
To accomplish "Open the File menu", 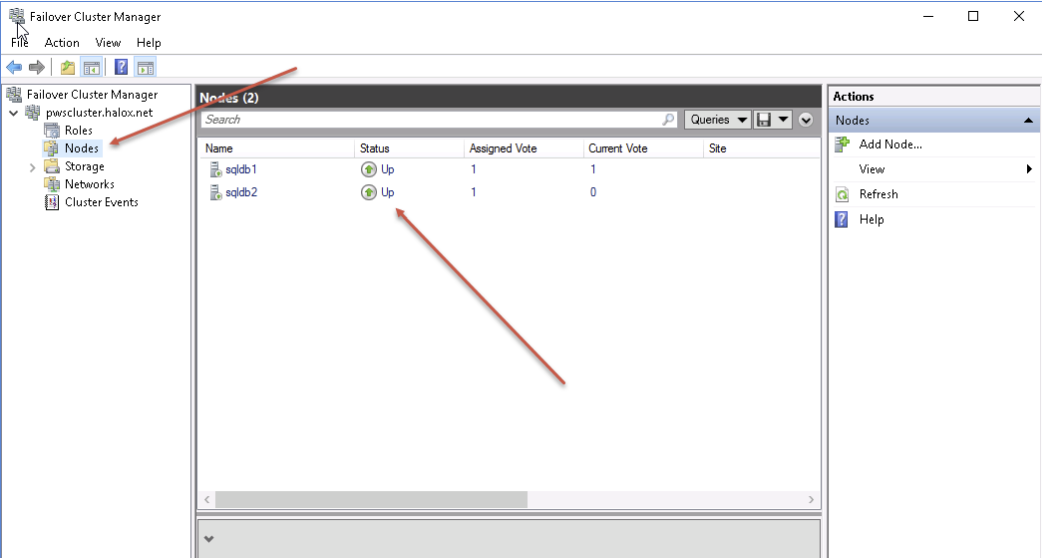I will pos(20,43).
